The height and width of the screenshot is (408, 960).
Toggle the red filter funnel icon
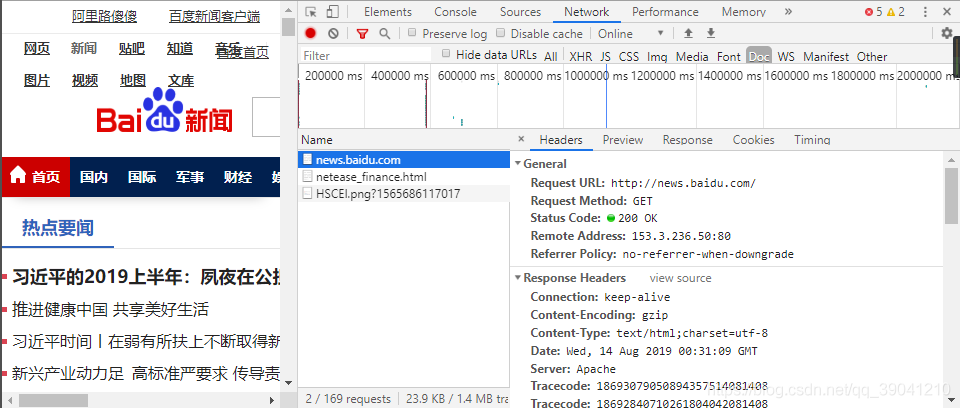362,34
